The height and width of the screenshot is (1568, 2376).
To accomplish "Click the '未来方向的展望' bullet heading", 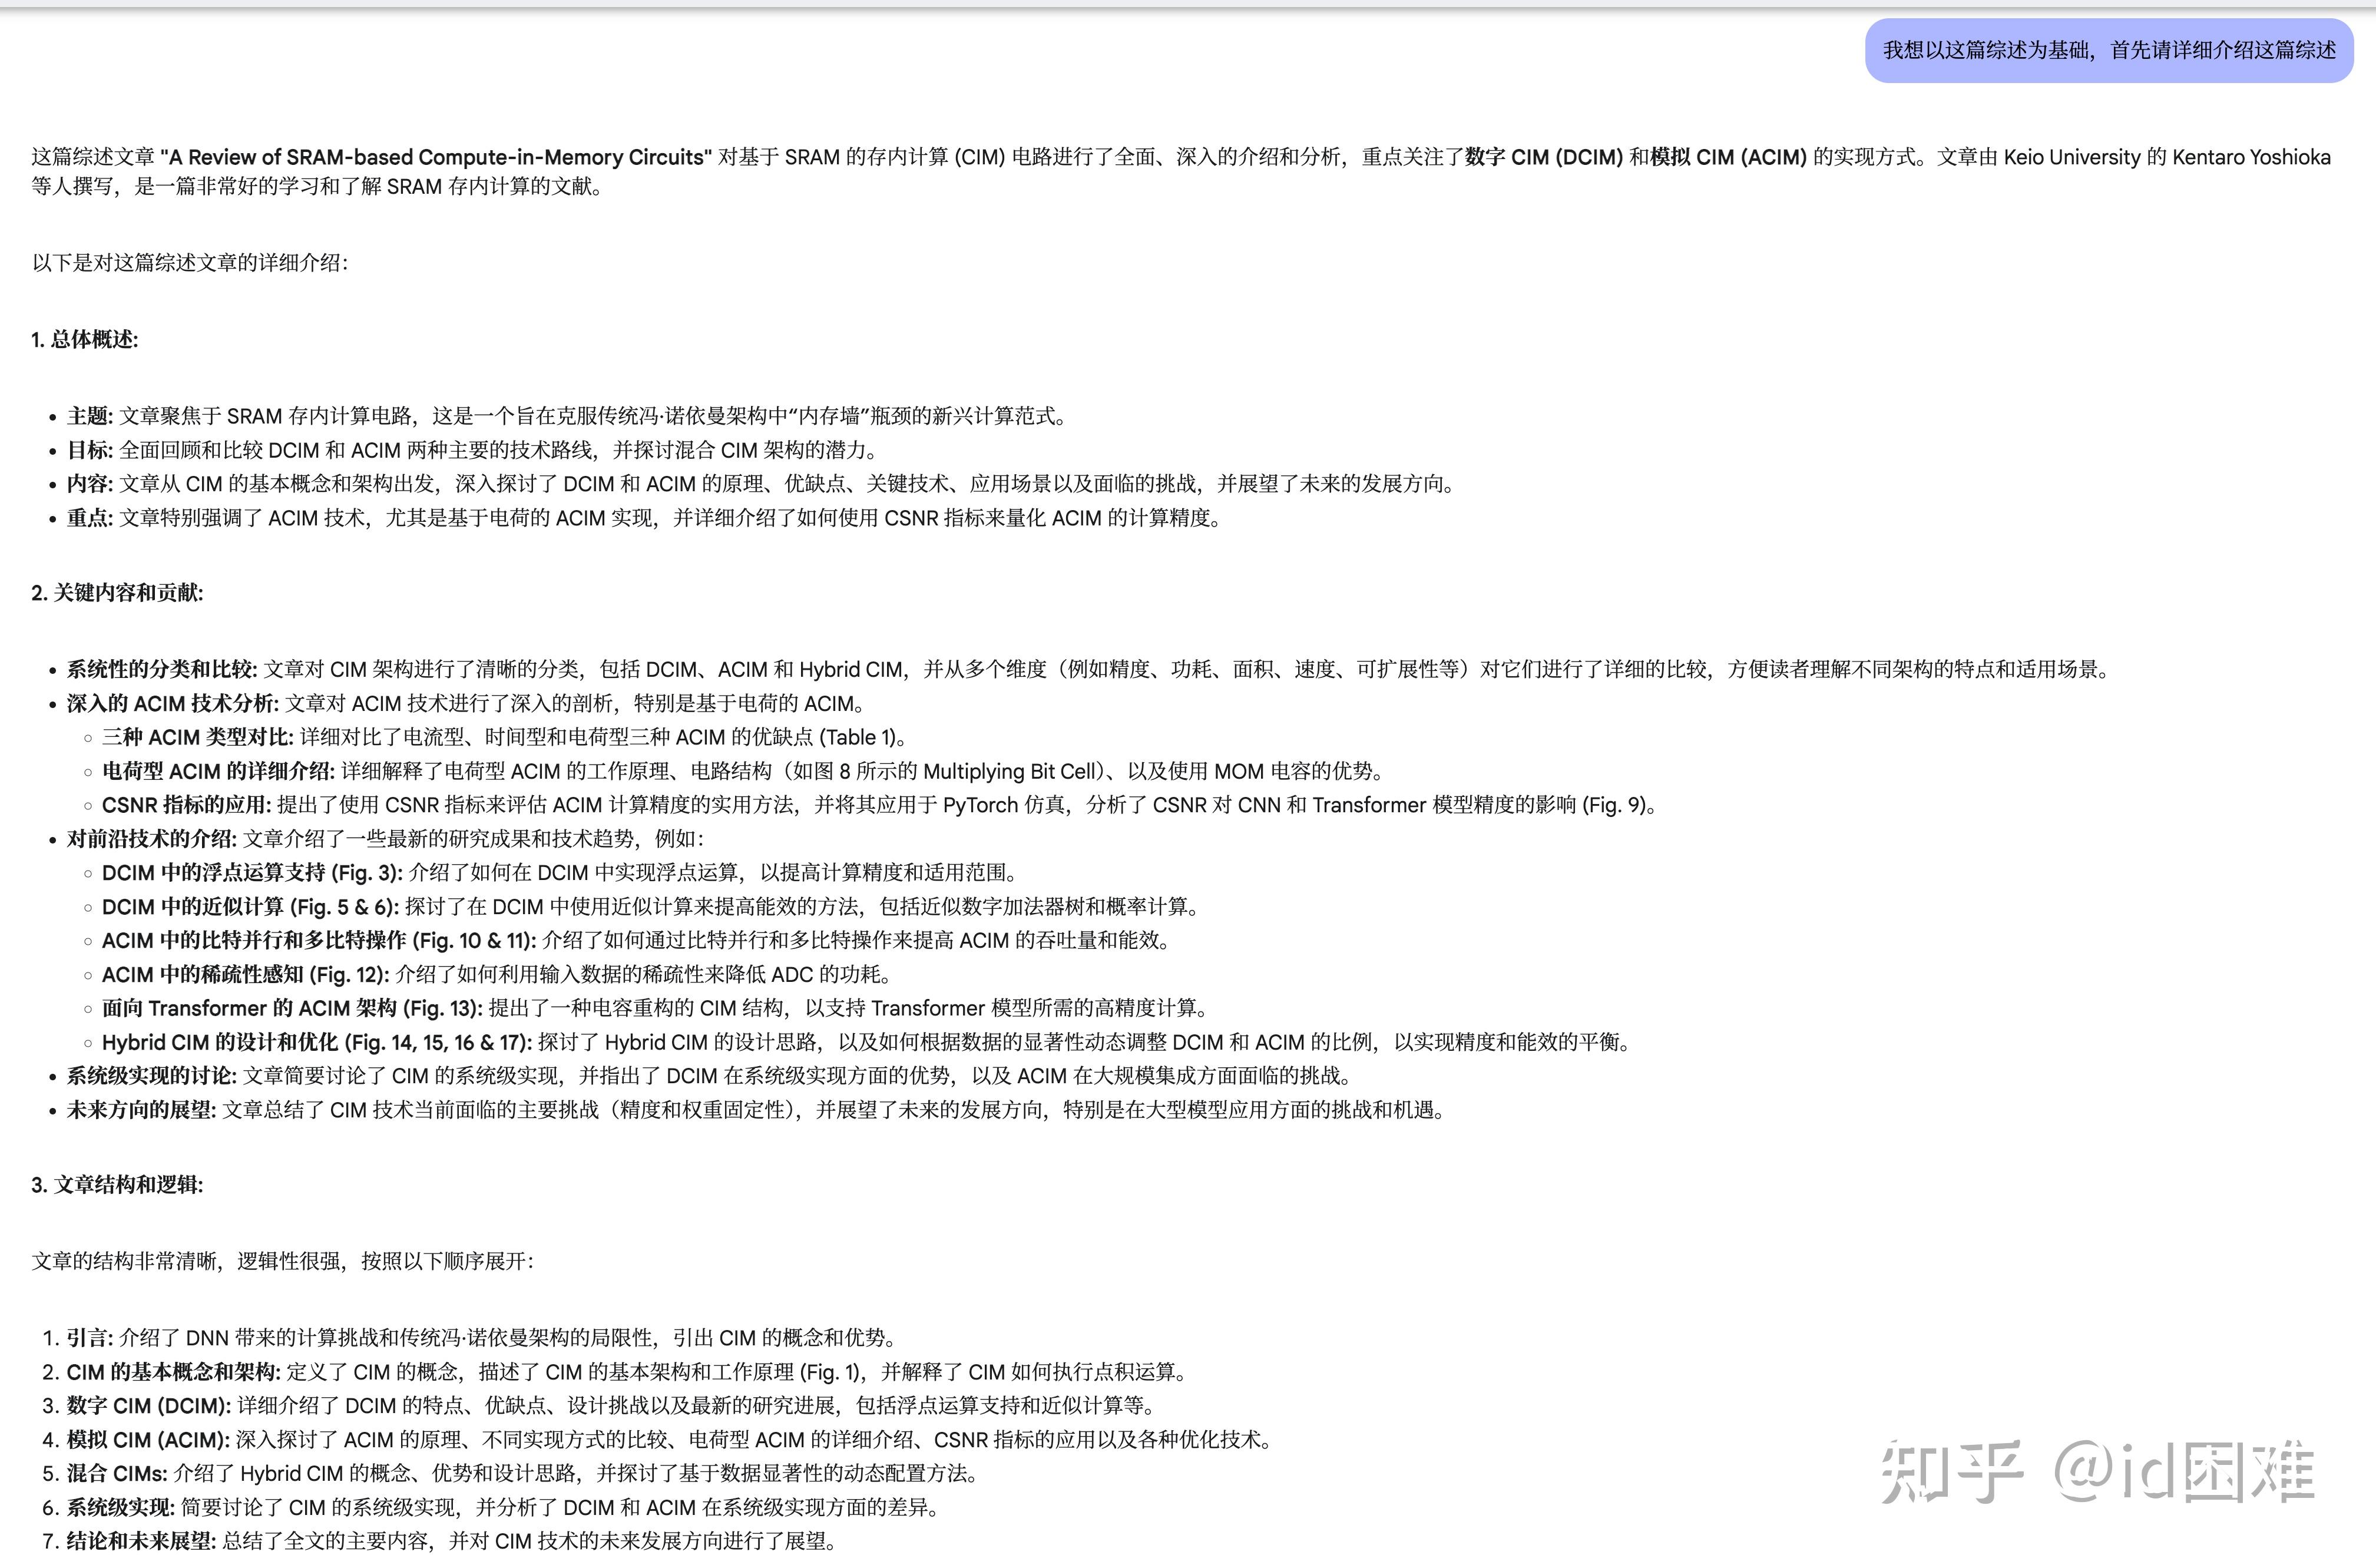I will (x=141, y=1110).
